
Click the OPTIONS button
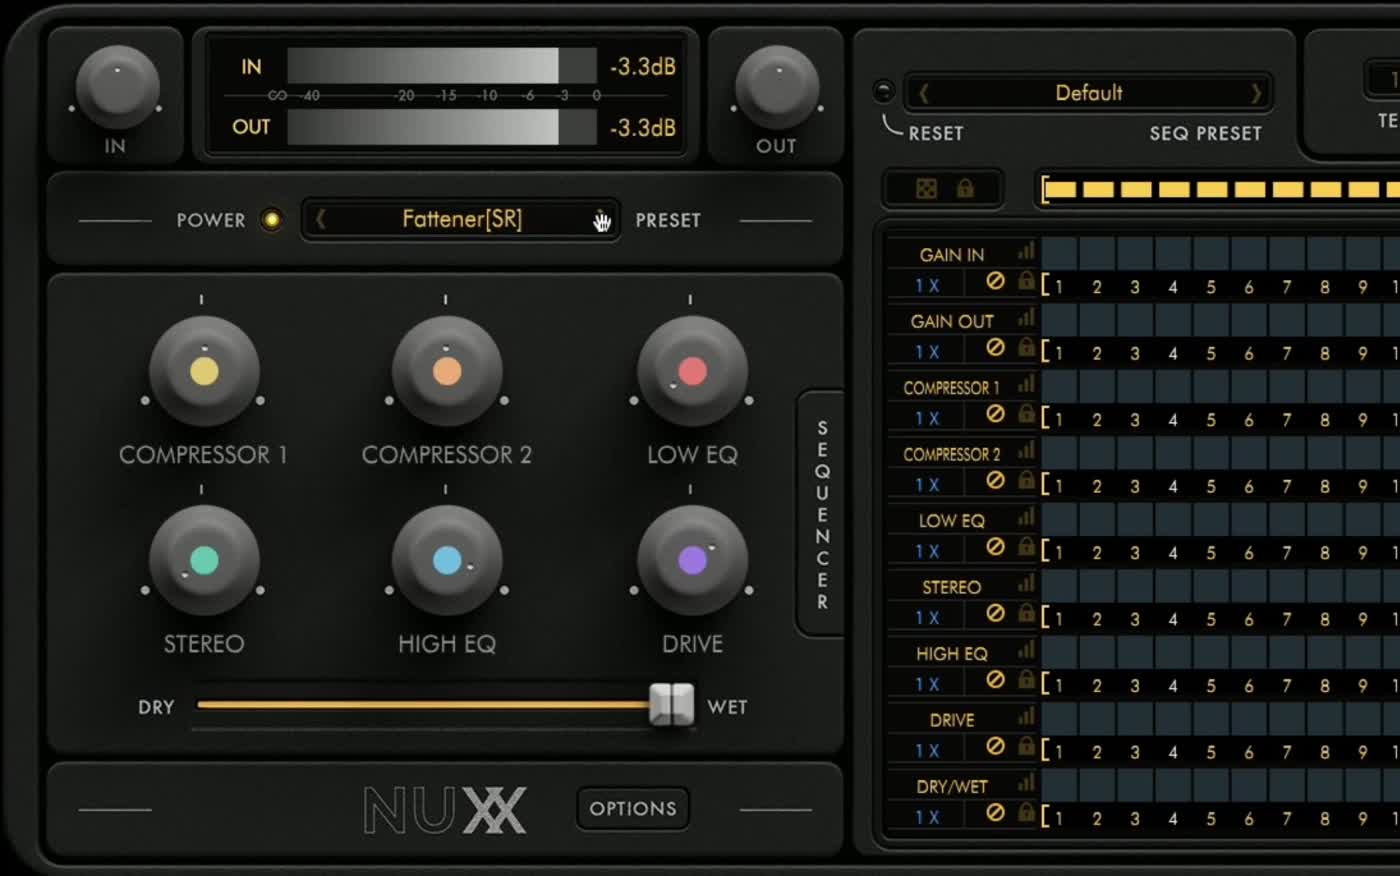pyautogui.click(x=633, y=808)
